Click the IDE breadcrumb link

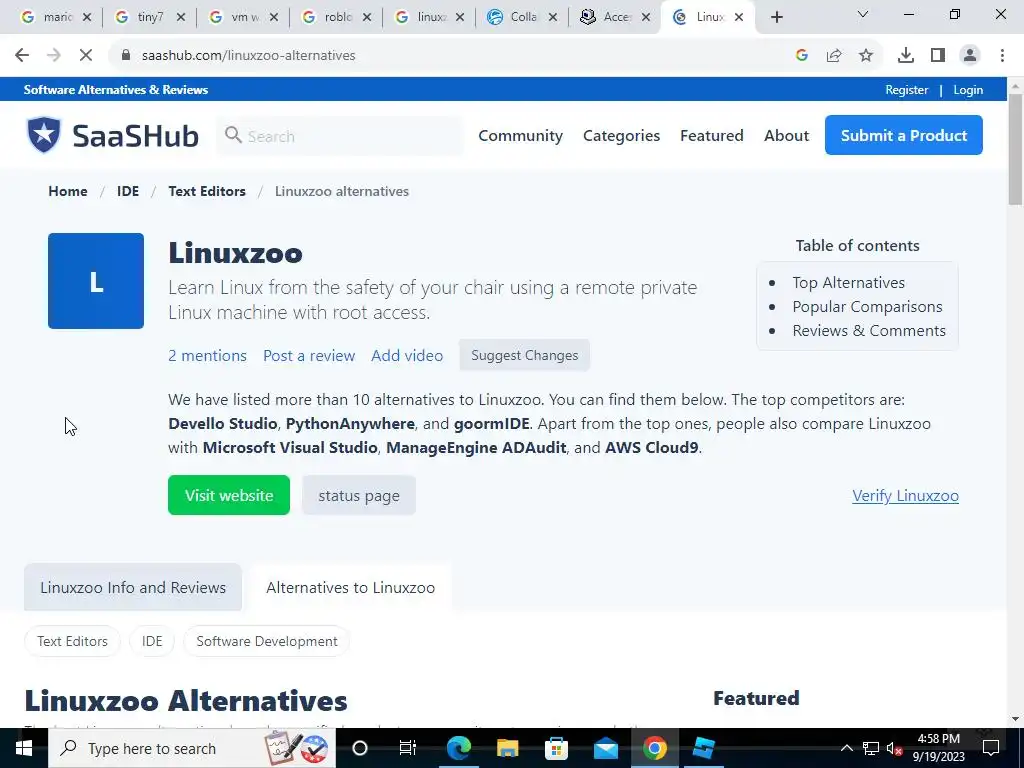click(x=128, y=191)
